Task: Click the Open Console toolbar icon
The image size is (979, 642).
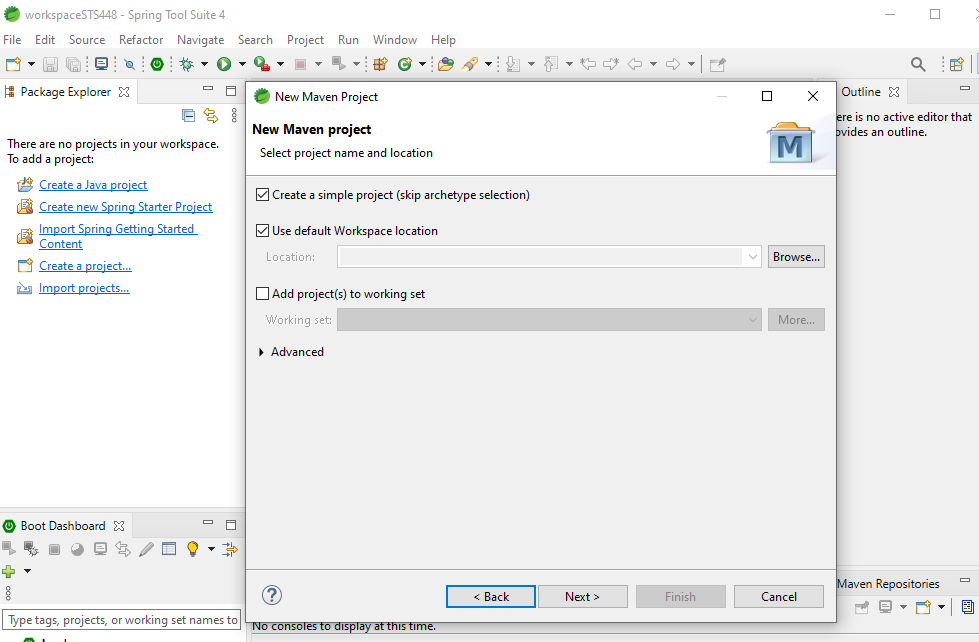Action: (101, 63)
